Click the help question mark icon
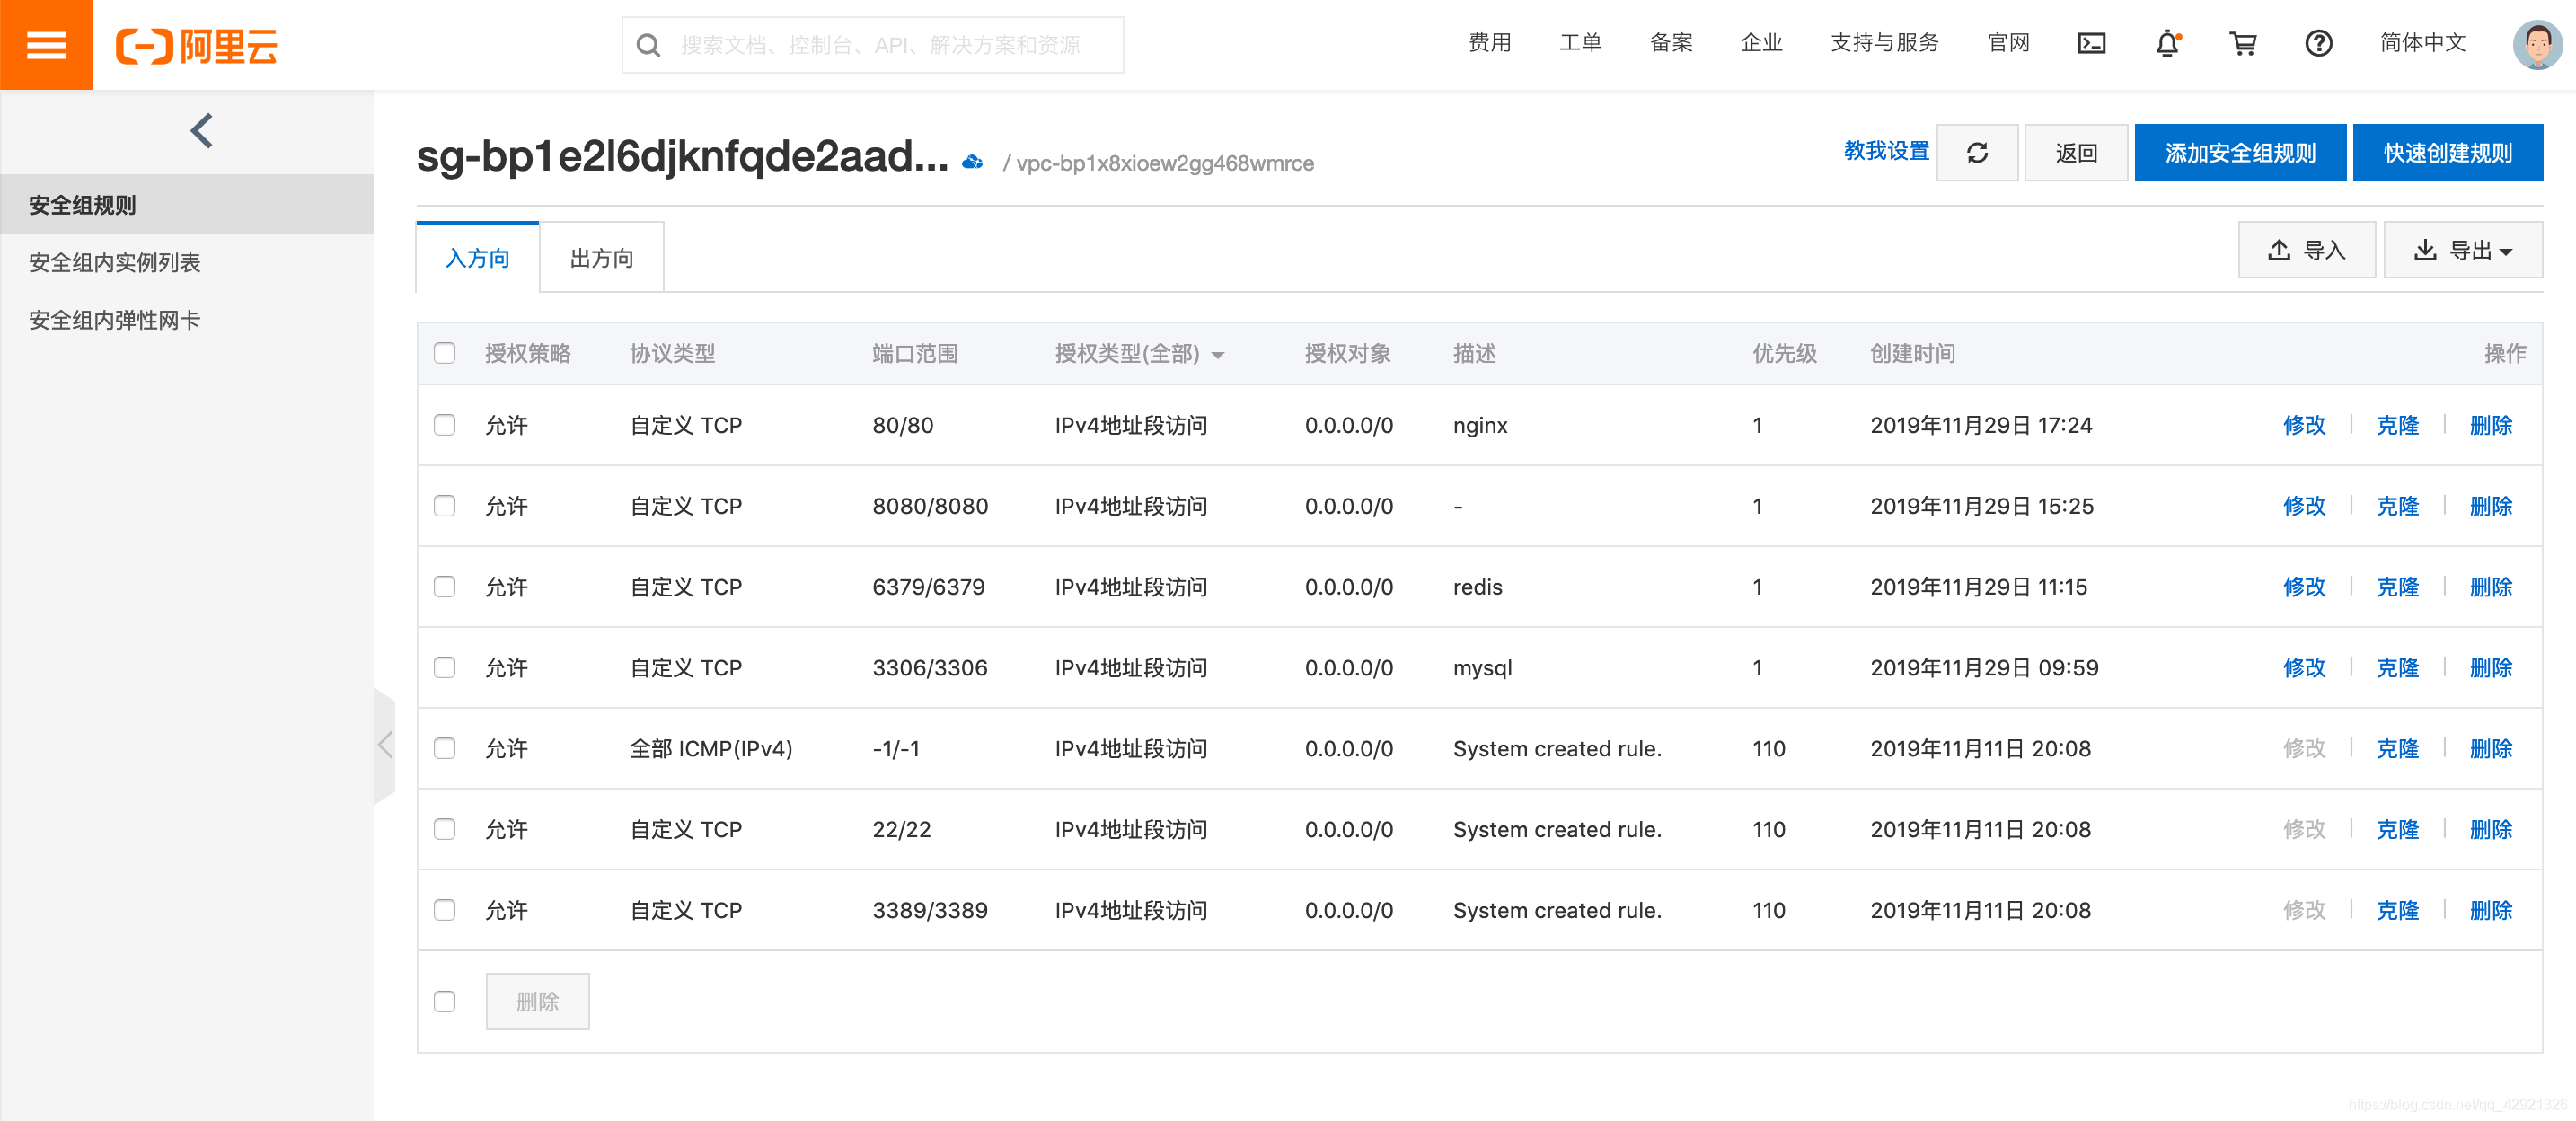The height and width of the screenshot is (1121, 2576). pos(2318,43)
